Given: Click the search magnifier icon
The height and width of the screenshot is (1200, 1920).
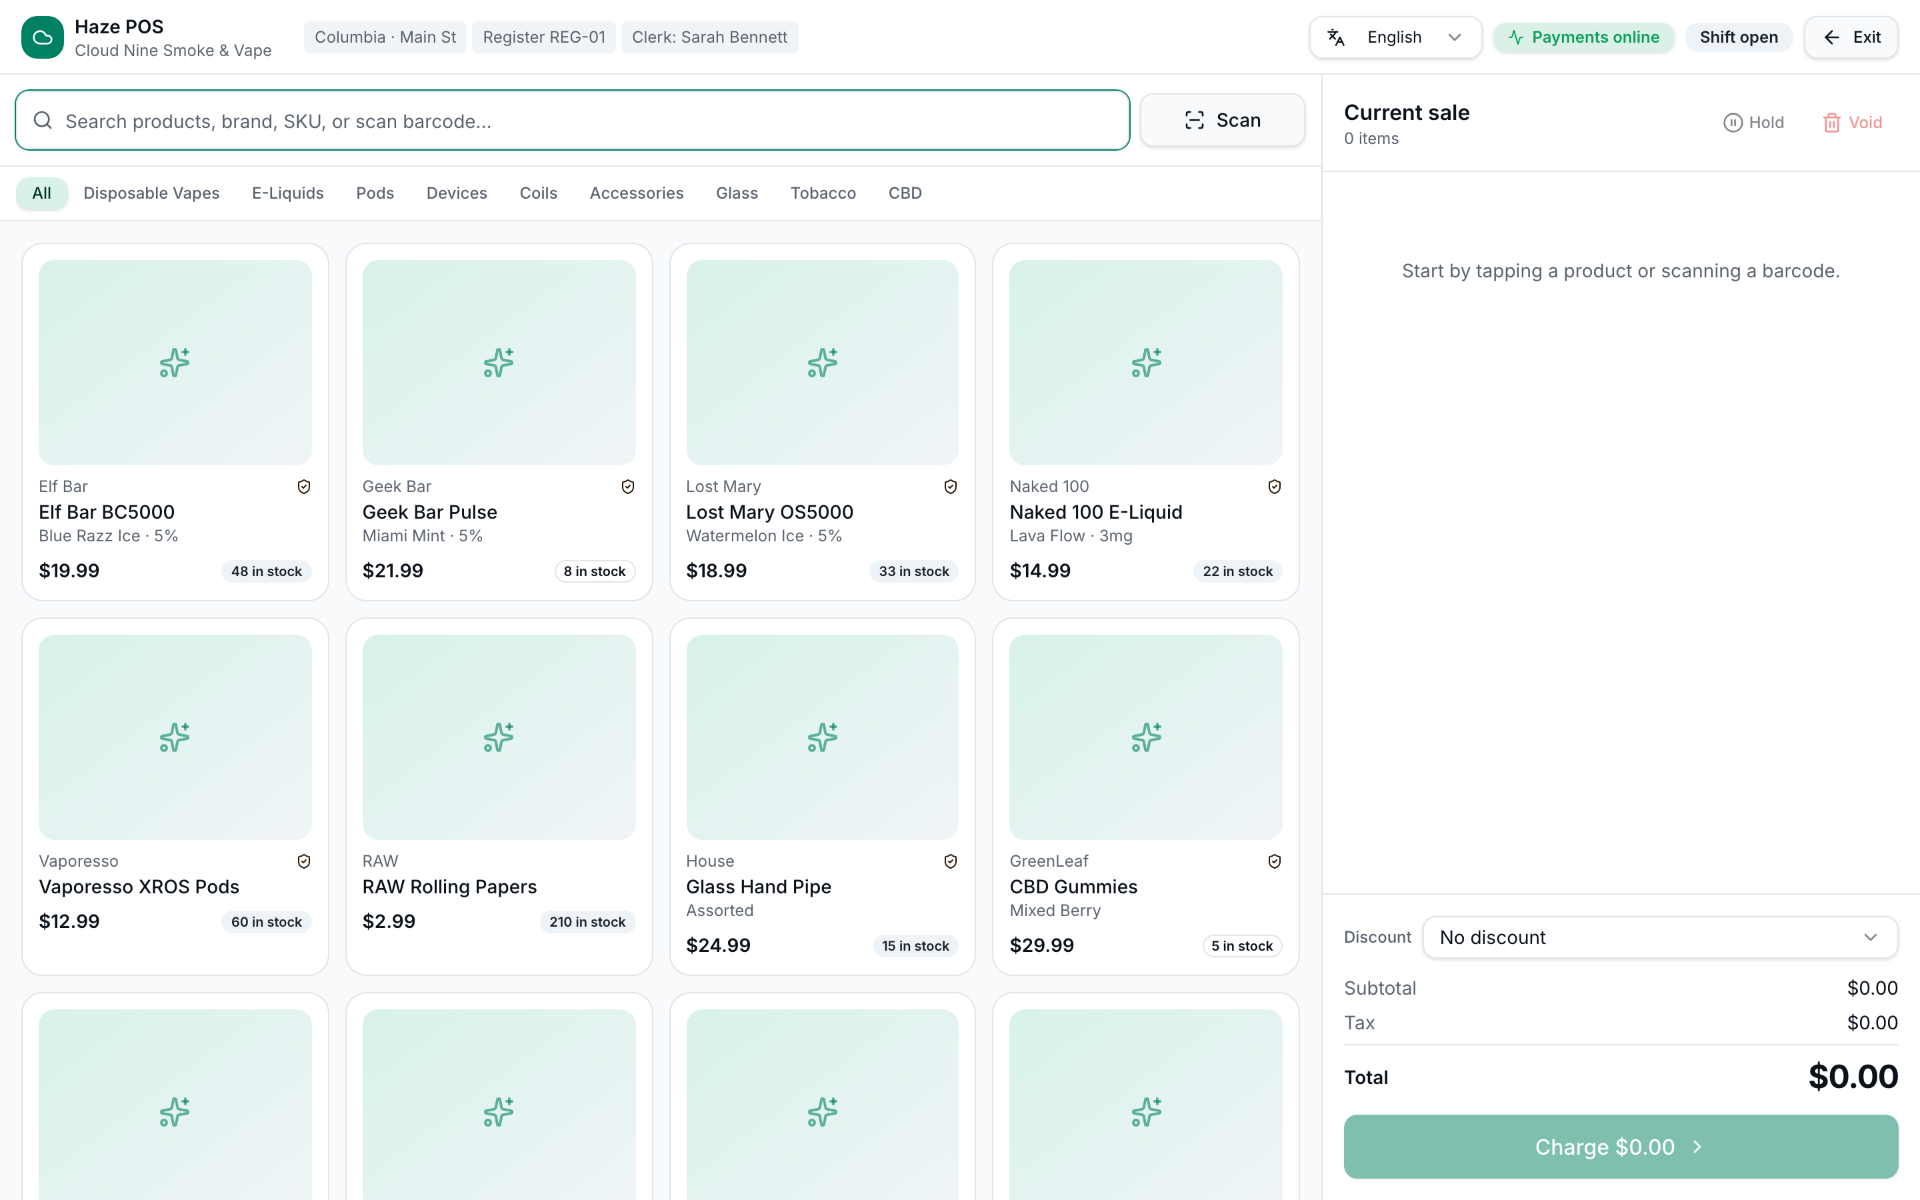Looking at the screenshot, I should (x=43, y=120).
